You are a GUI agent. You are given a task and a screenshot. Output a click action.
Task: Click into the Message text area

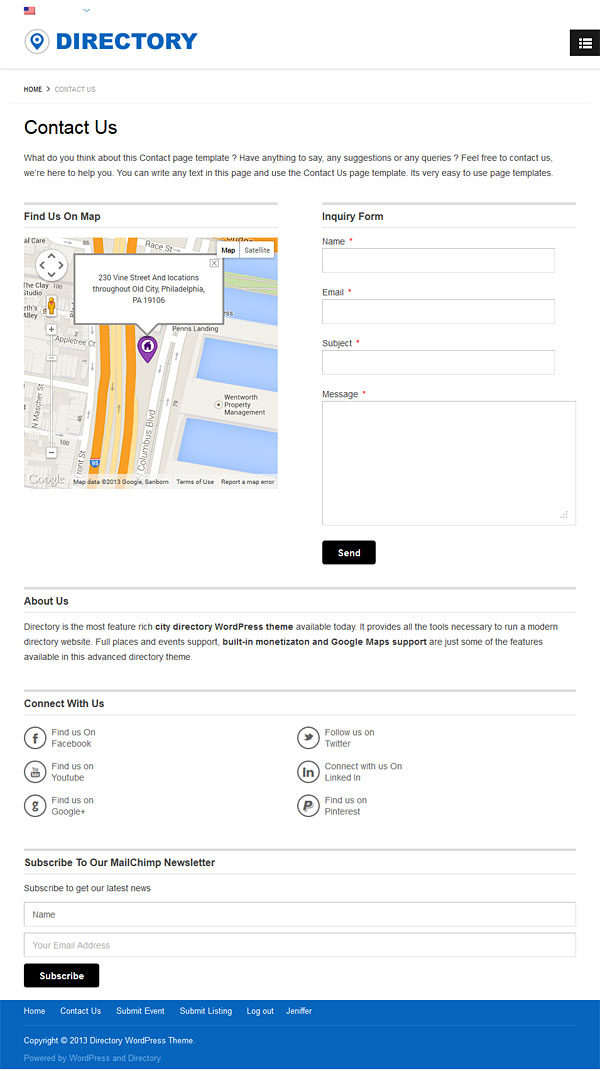coord(449,463)
